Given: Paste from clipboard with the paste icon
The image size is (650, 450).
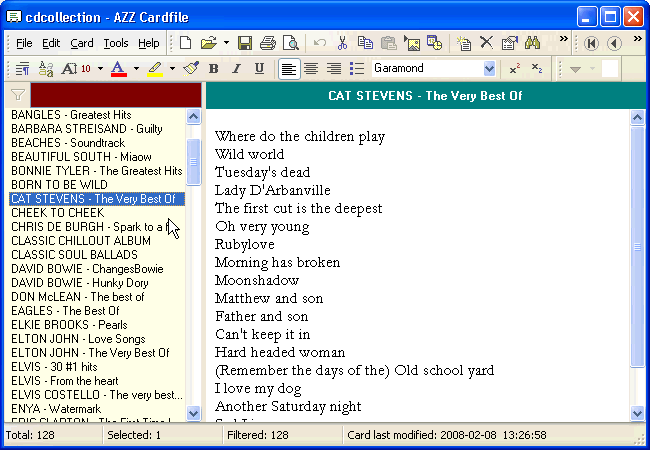Looking at the screenshot, I should pyautogui.click(x=388, y=43).
